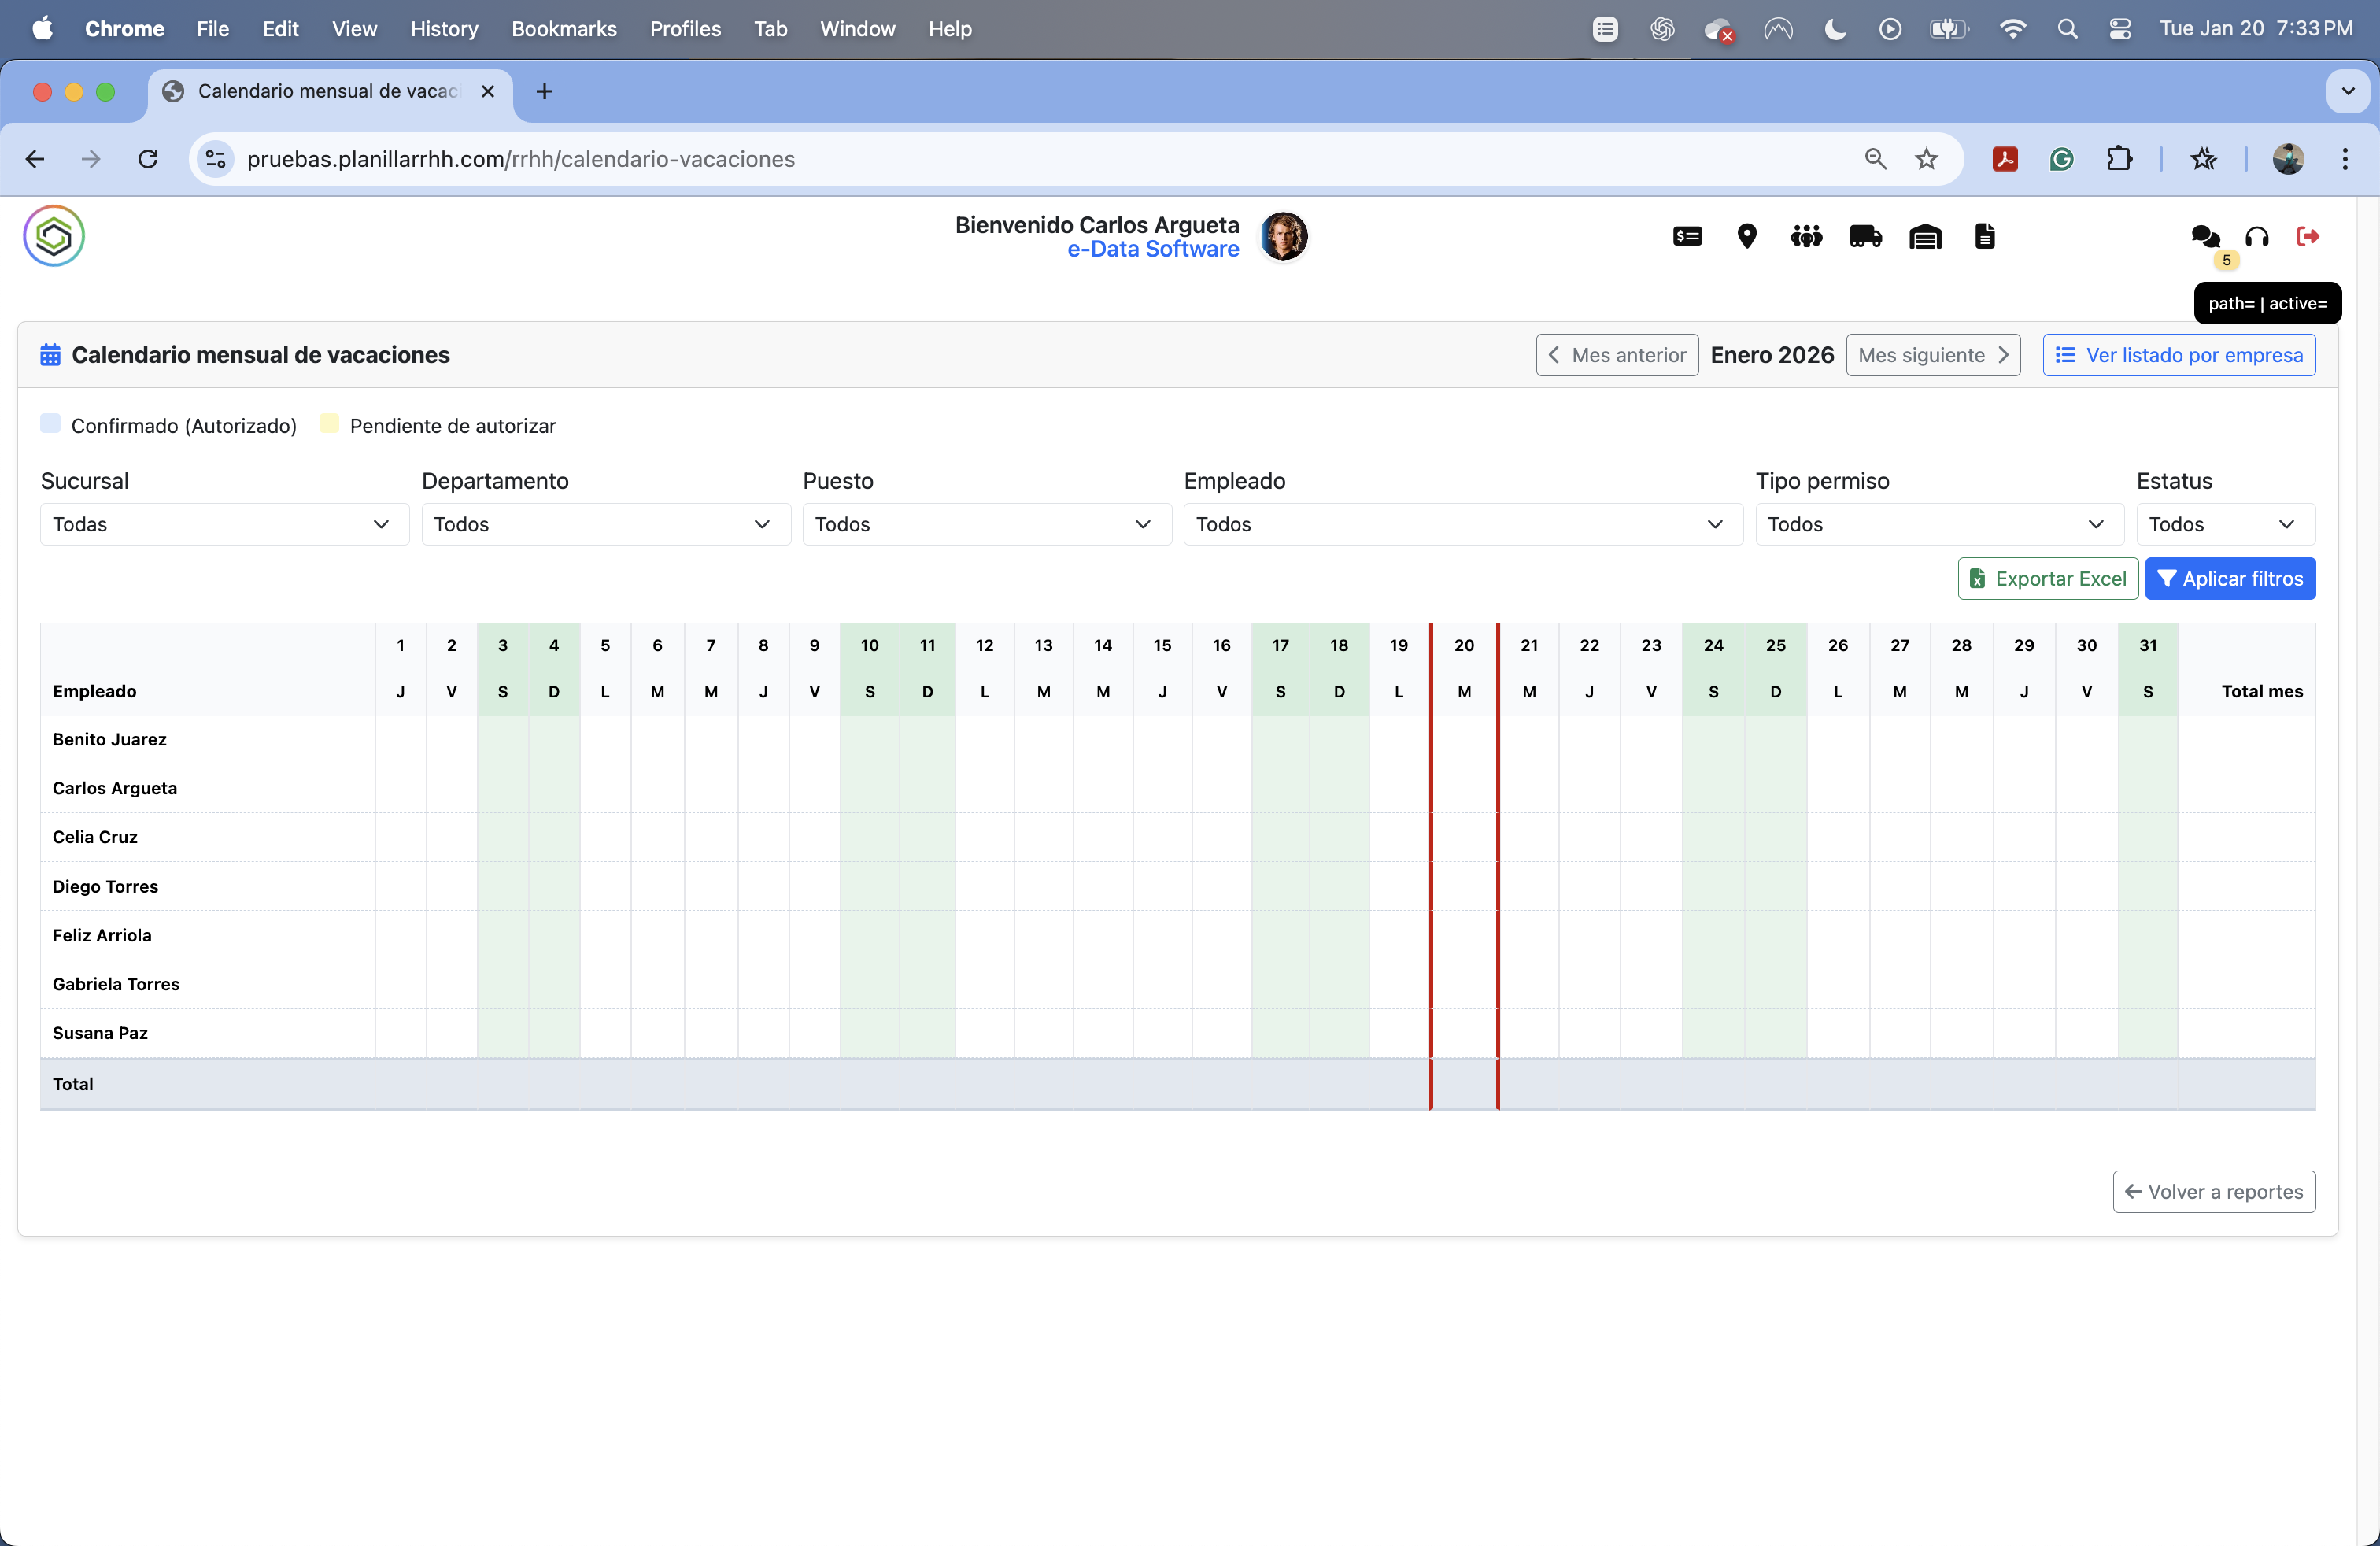Click the user profile photo thumbnail
The image size is (2380, 1546).
[x=1283, y=236]
